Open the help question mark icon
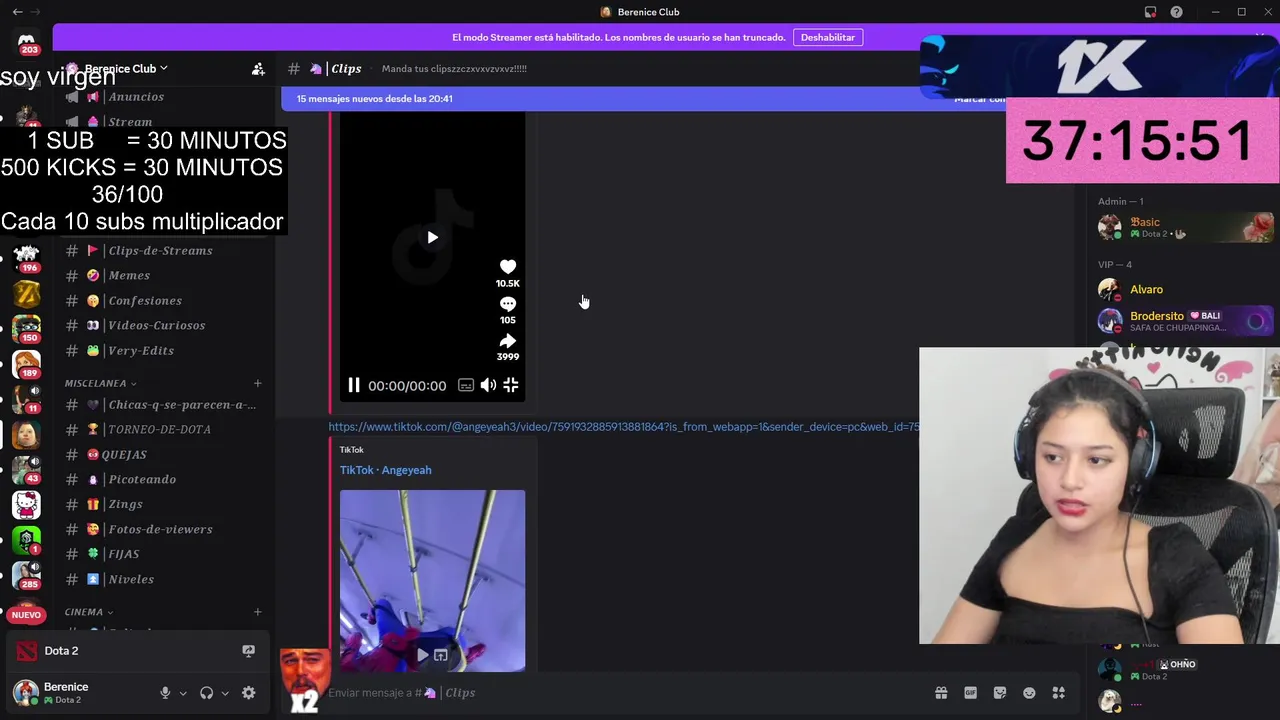 coord(1176,12)
